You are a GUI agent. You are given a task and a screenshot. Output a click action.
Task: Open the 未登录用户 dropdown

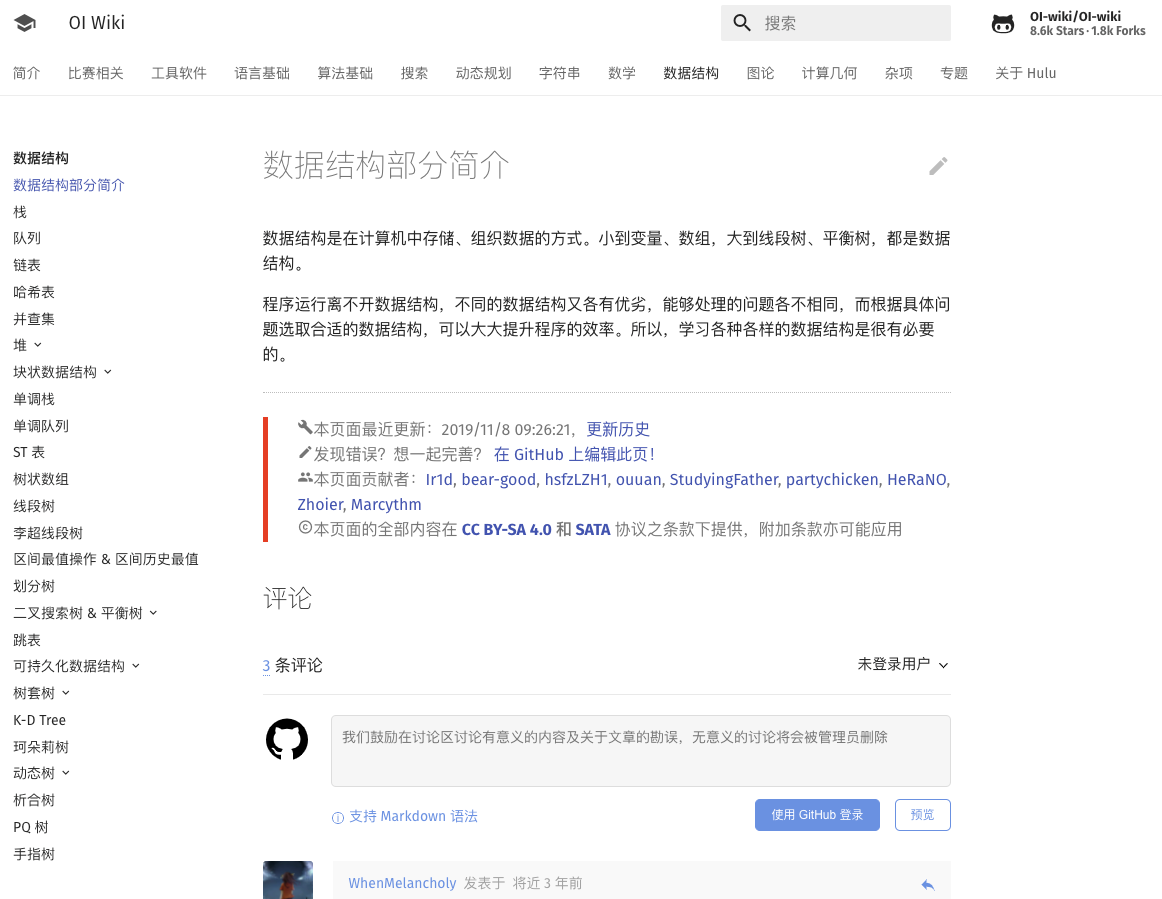(x=903, y=663)
